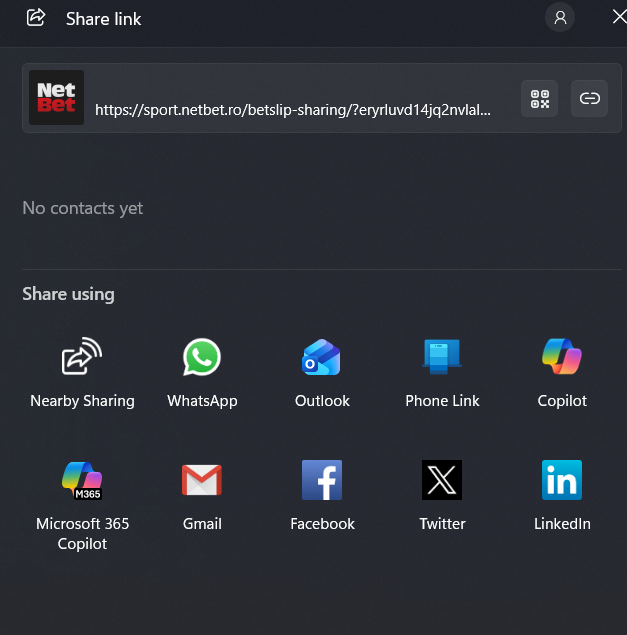
Task: Click the sport.netbet.ro betslip URL text
Action: [x=292, y=110]
